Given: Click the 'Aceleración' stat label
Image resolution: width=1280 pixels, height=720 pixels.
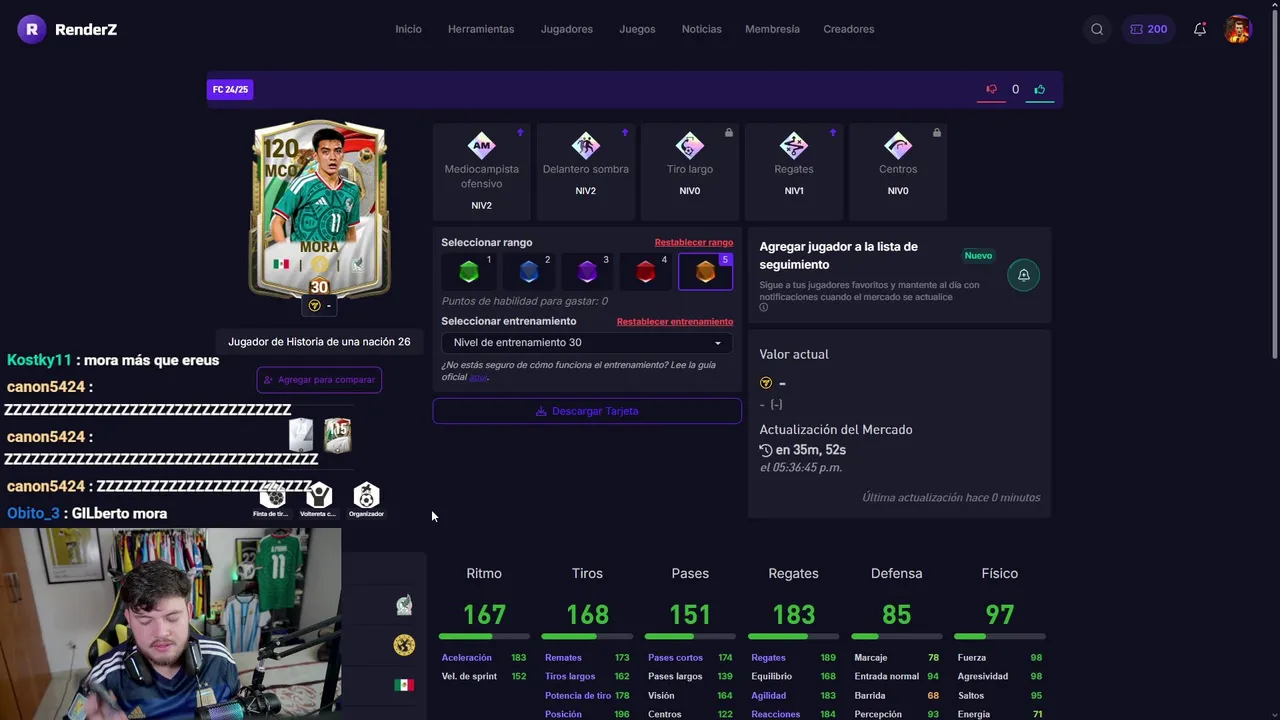Looking at the screenshot, I should (x=467, y=657).
